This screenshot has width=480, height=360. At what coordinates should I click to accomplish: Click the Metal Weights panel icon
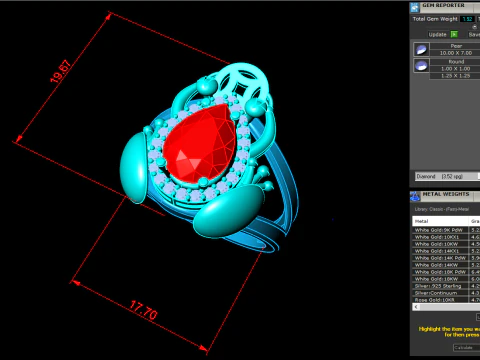coord(415,196)
